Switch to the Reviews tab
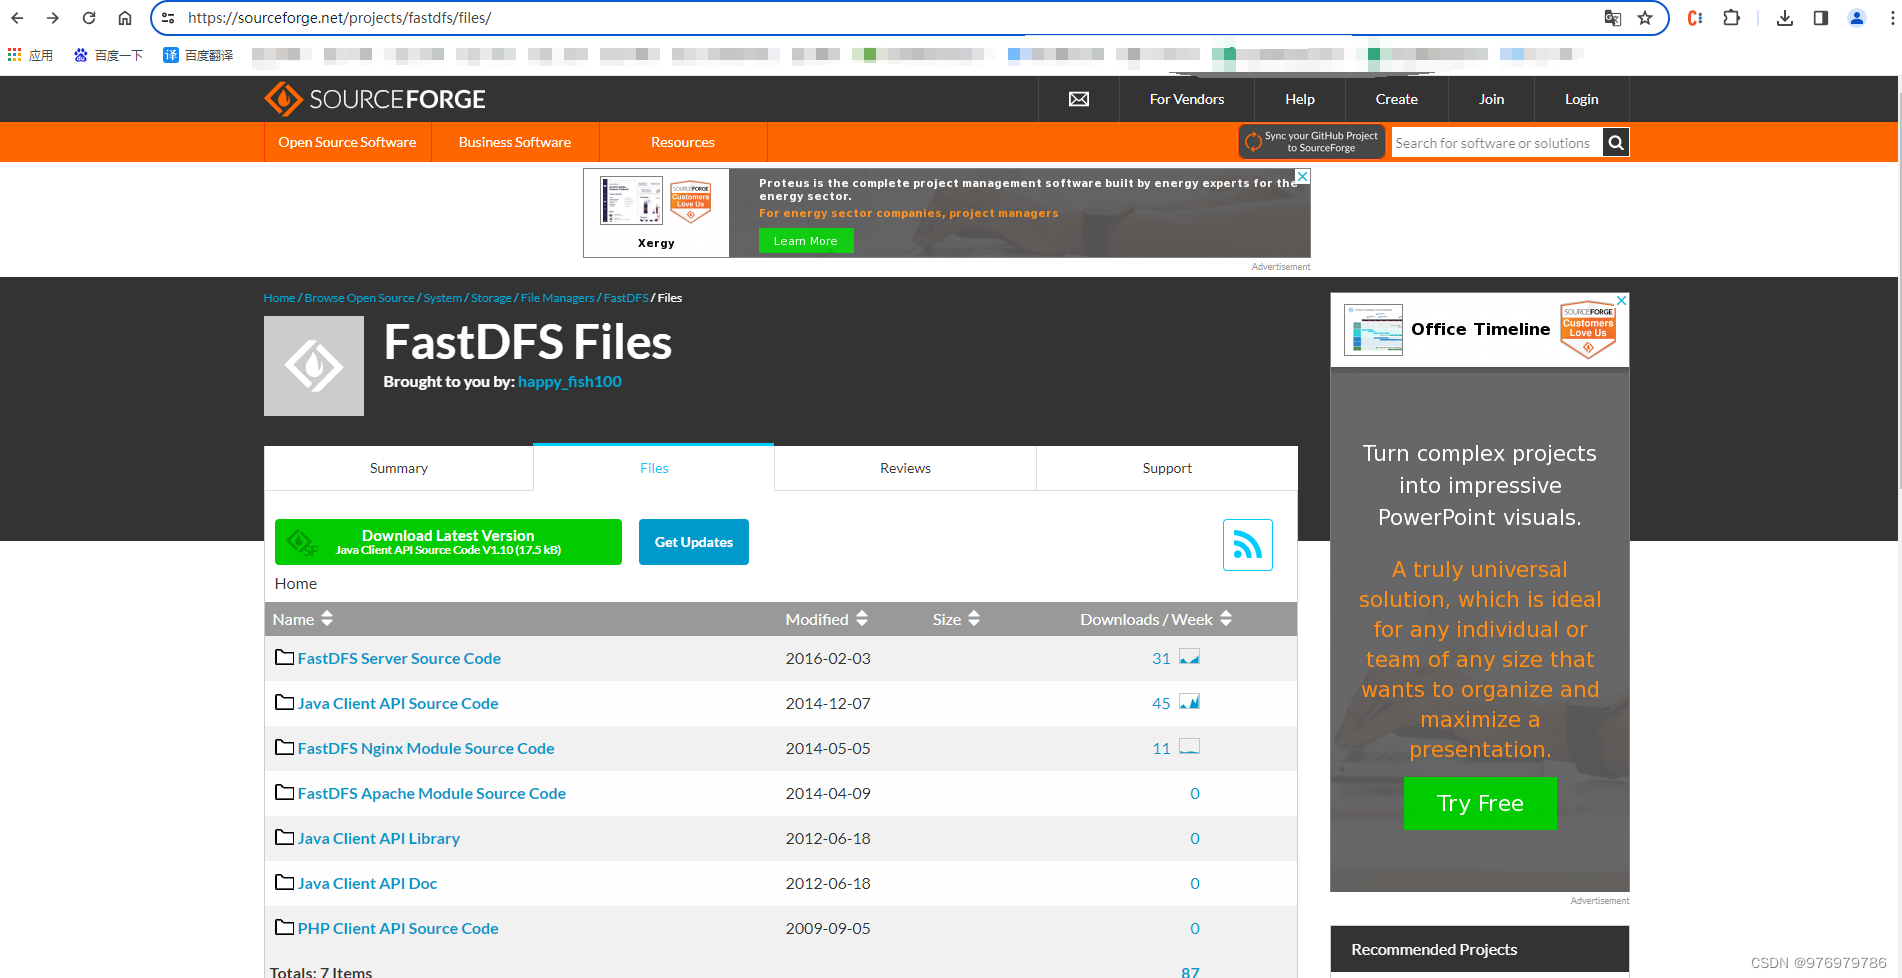1902x978 pixels. (x=905, y=468)
